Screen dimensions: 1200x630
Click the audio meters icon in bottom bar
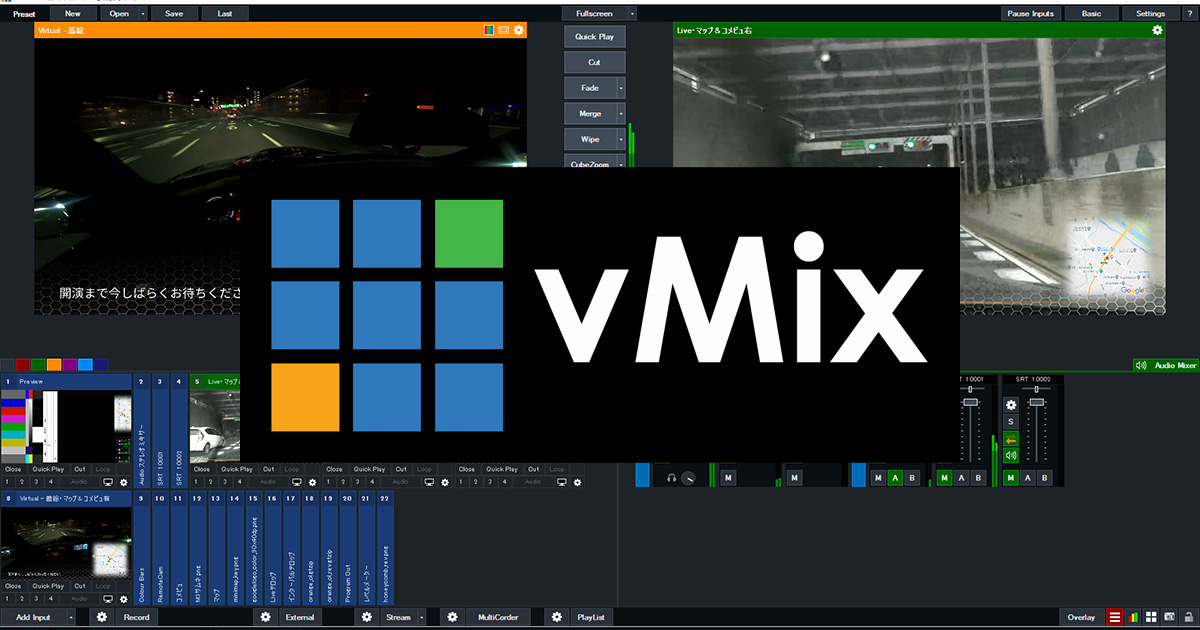click(1133, 618)
